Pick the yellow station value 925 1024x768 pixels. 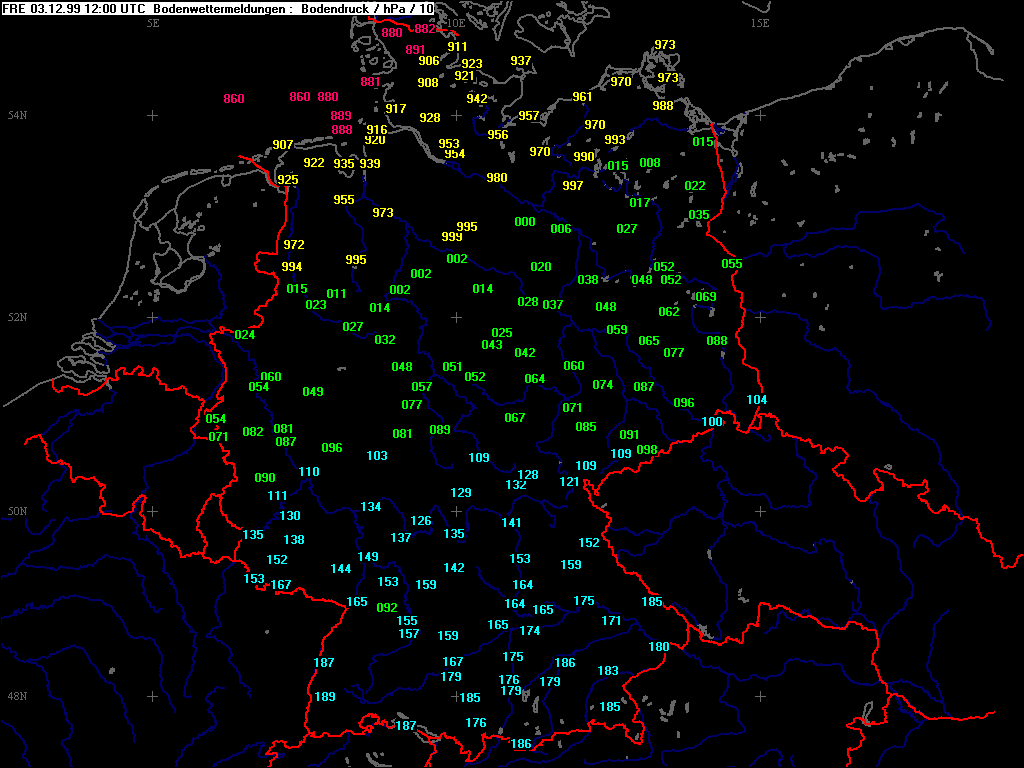click(288, 180)
